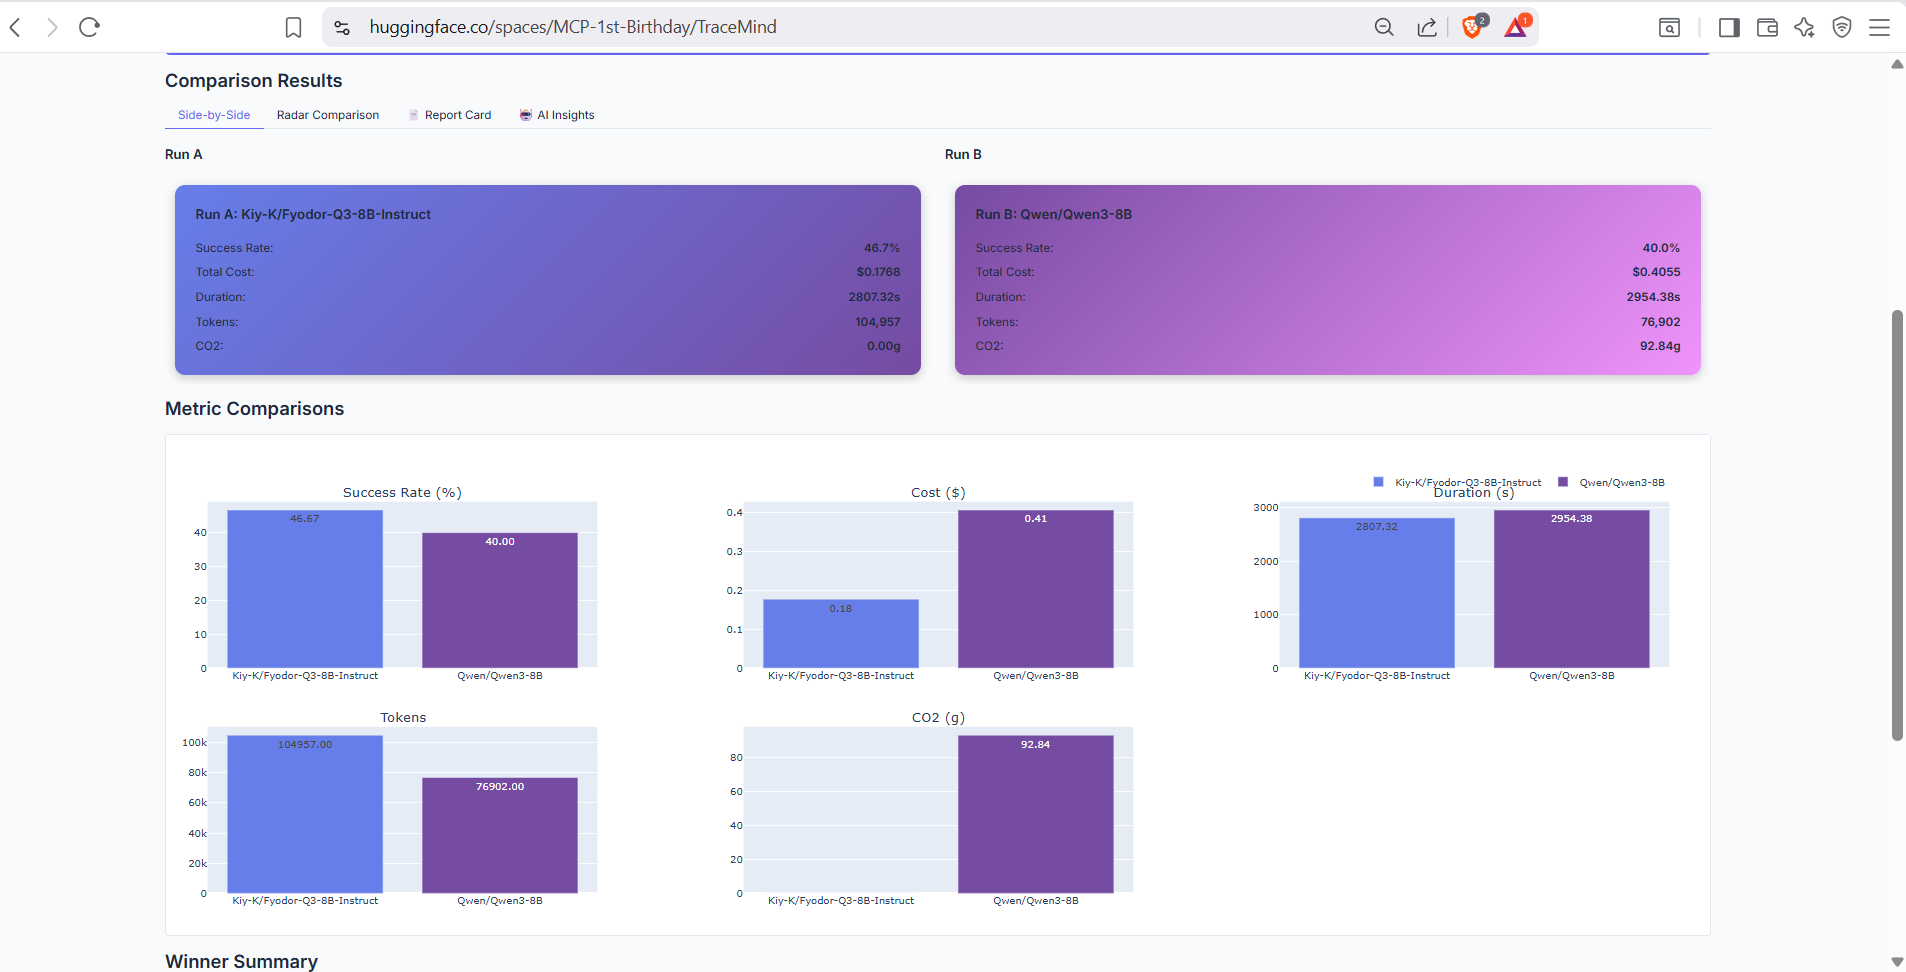Open Brave Rewards triangle icon

click(1517, 26)
